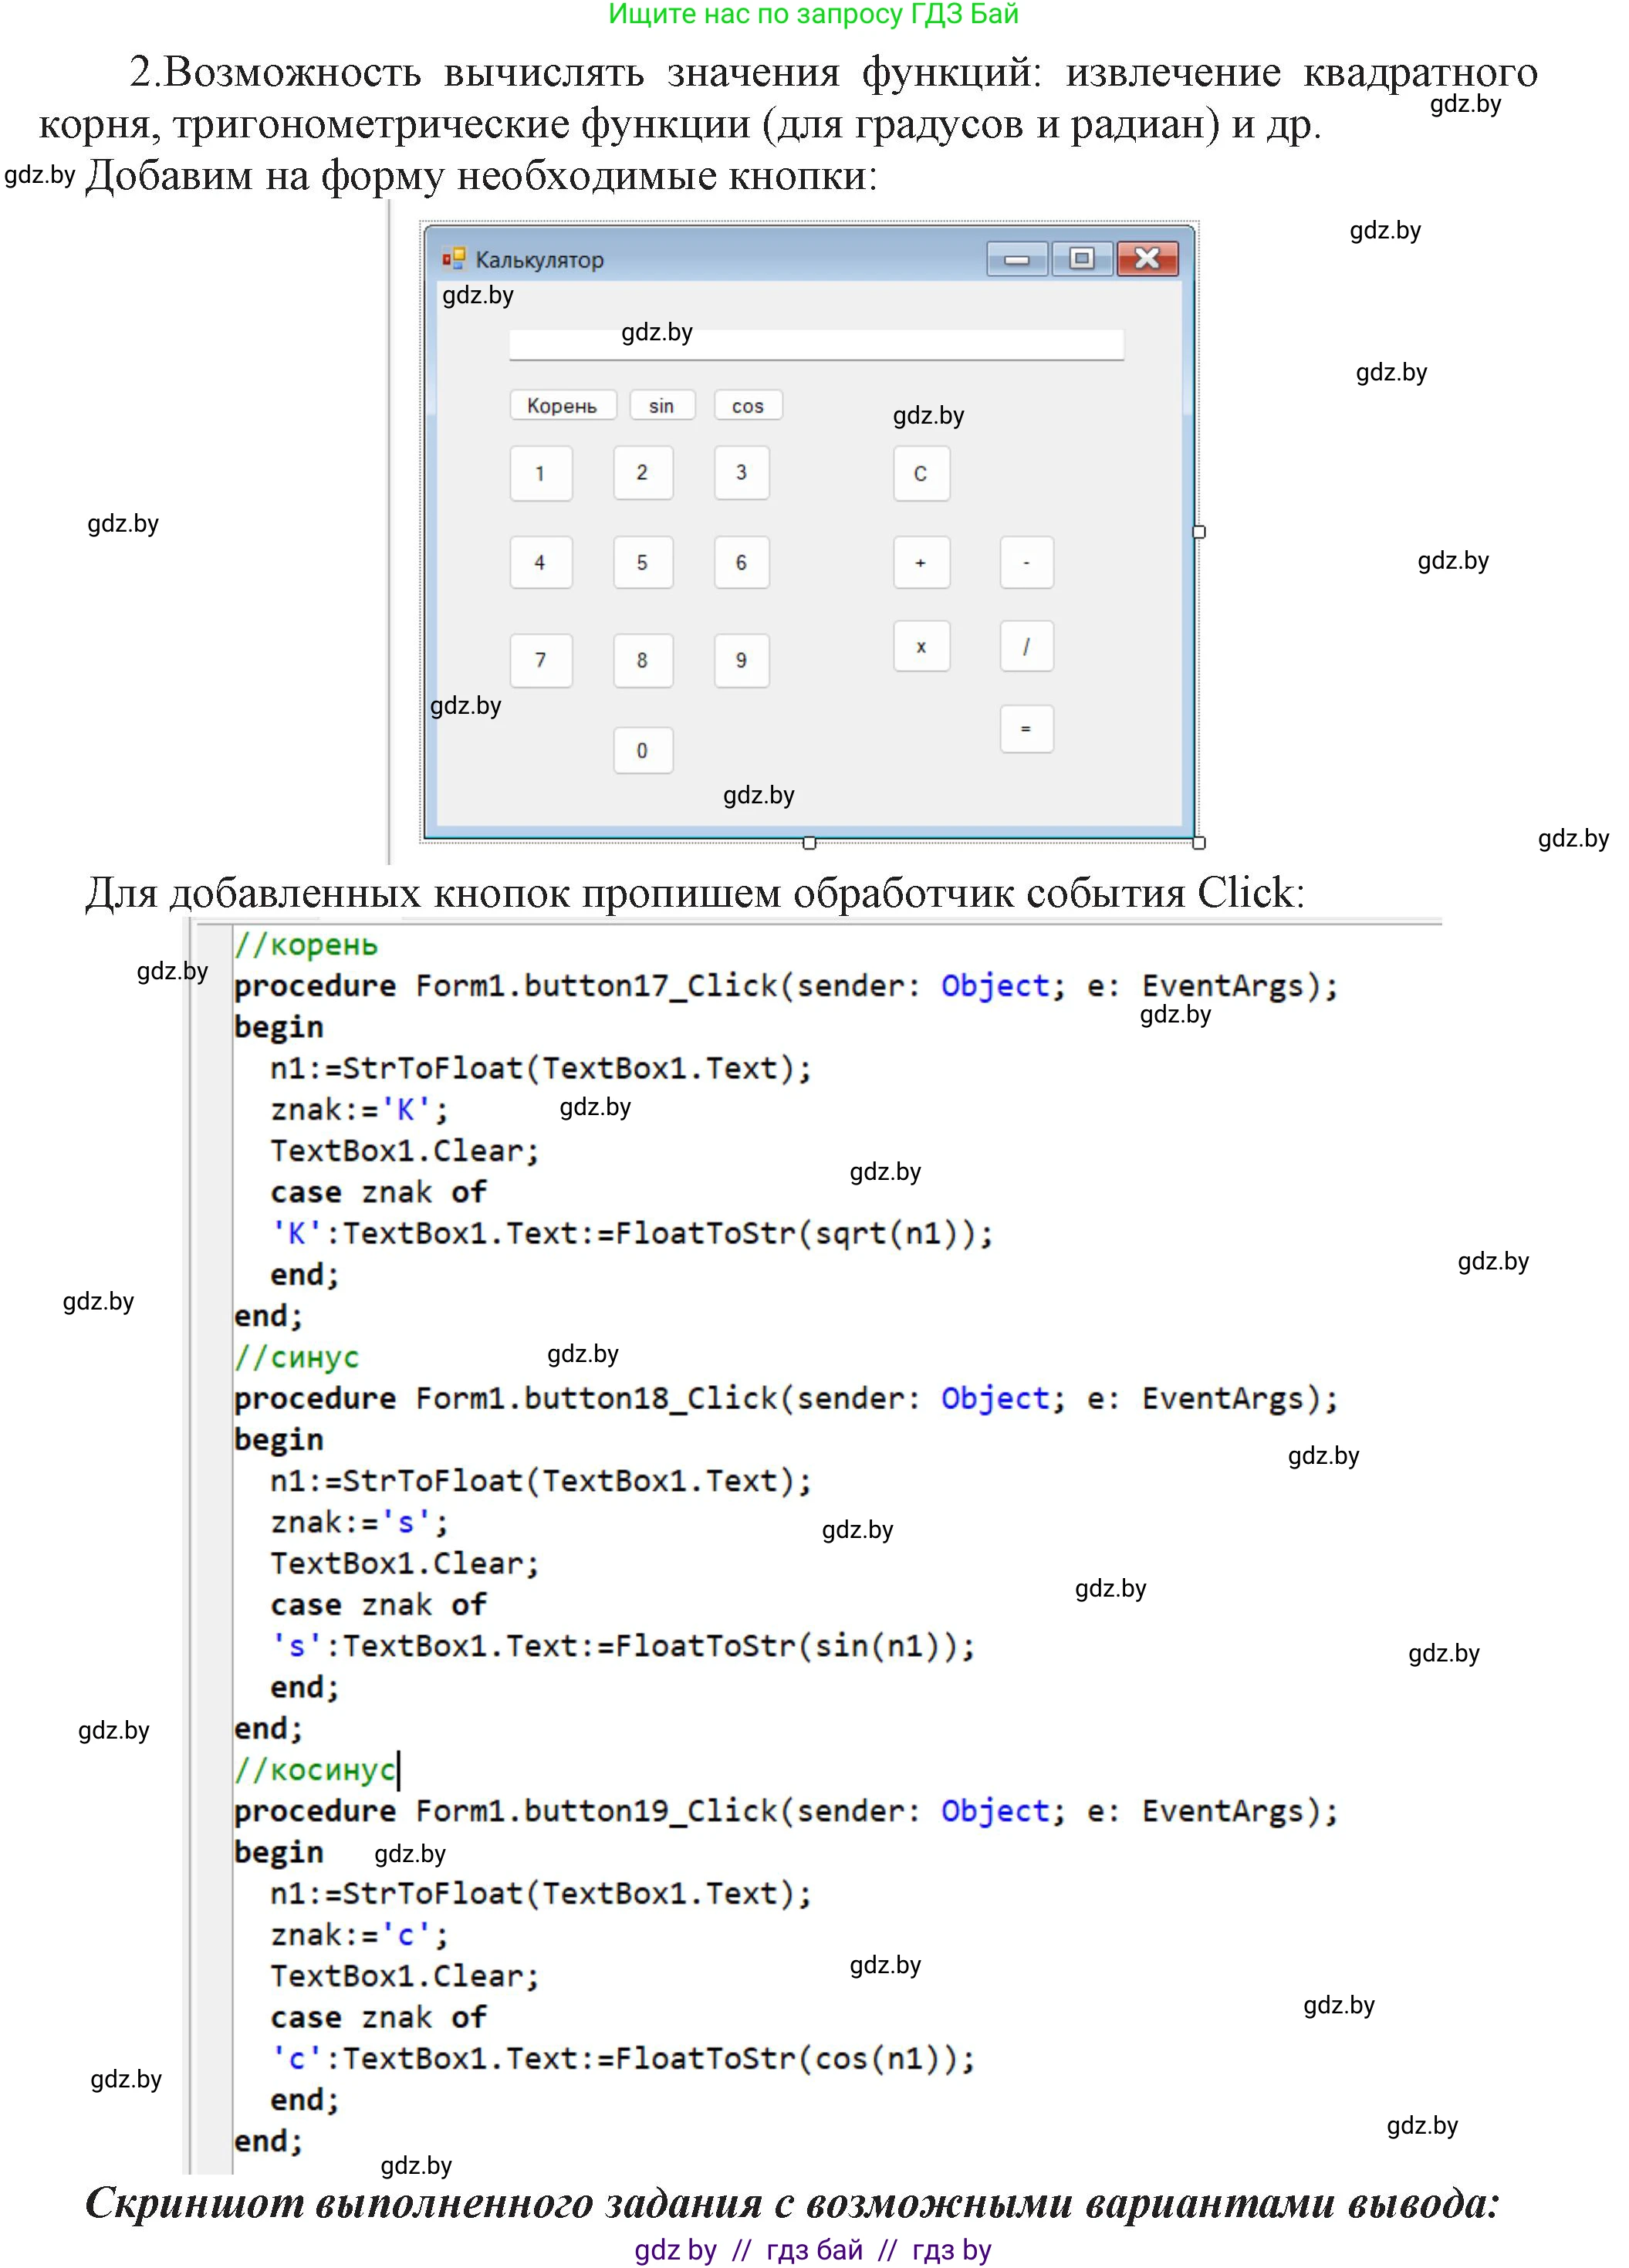The height and width of the screenshot is (2268, 1629).
Task: Click the C clear button
Action: [920, 473]
